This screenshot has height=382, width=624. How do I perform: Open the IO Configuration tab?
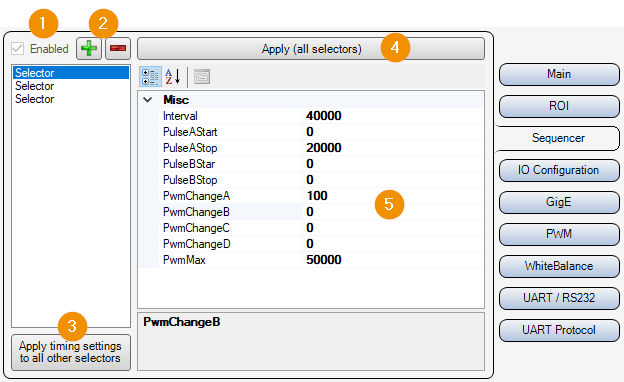[x=559, y=170]
